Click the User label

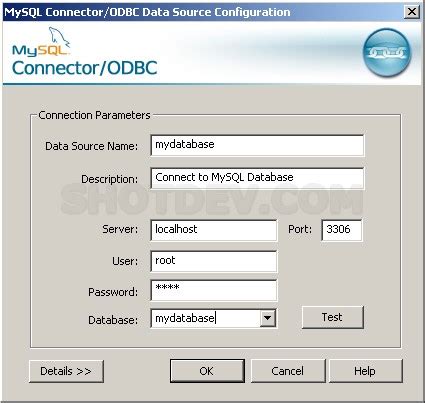point(125,261)
